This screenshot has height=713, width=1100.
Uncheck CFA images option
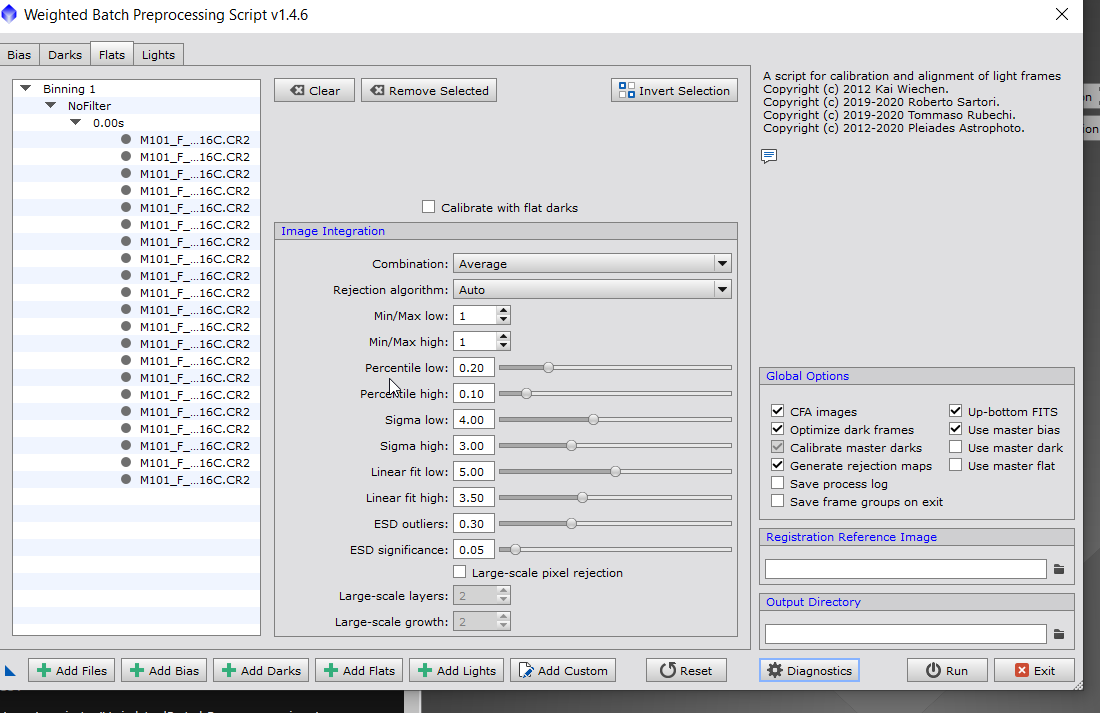coord(777,411)
